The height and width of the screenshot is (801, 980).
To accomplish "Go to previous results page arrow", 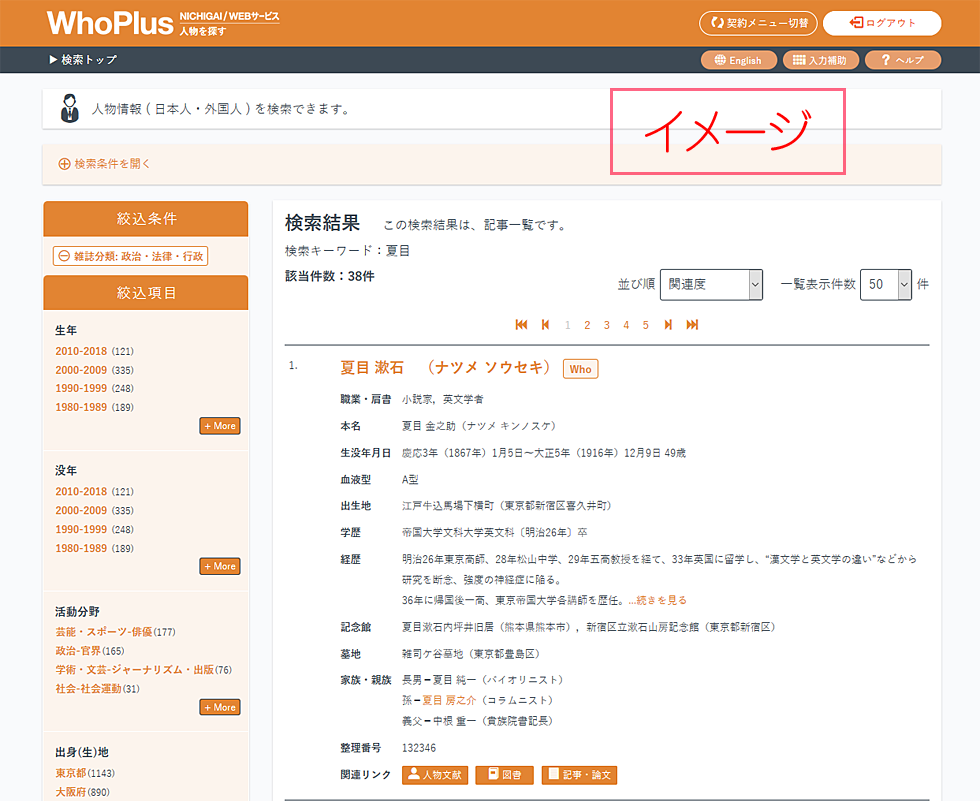I will tap(545, 325).
